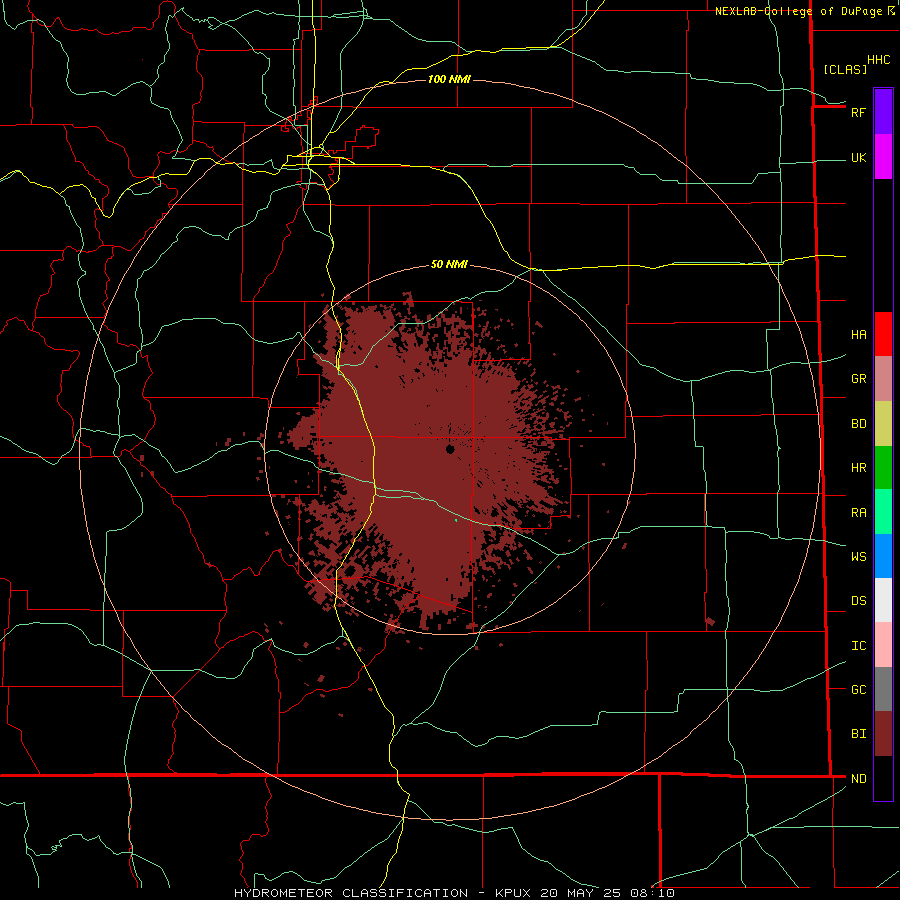
Task: Click the HA red legend swatch
Action: [883, 334]
